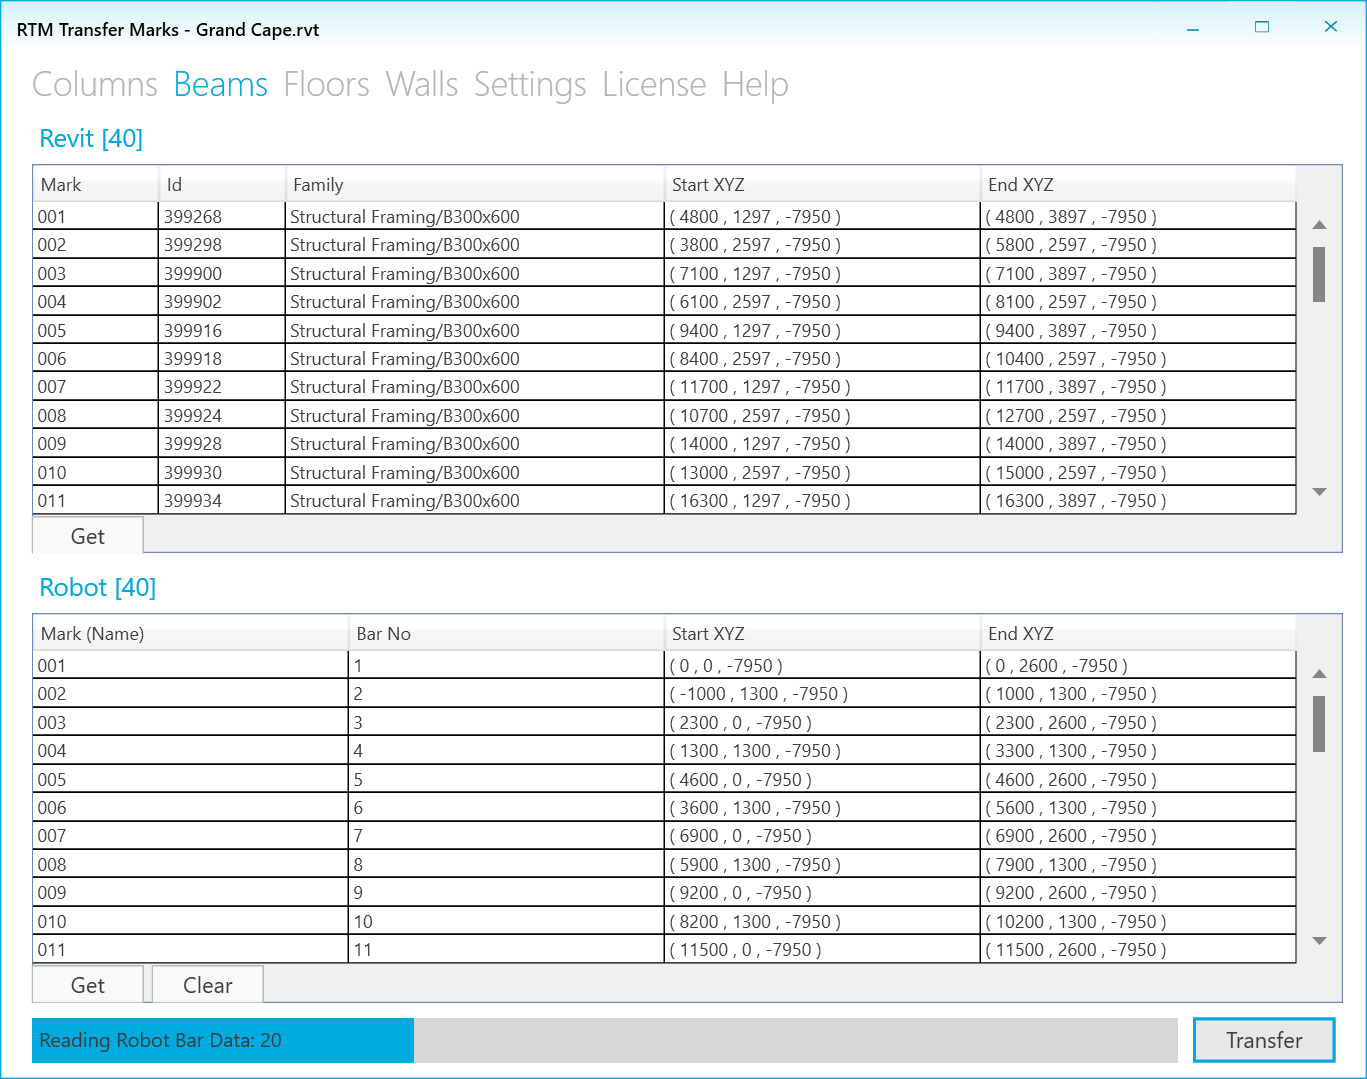The image size is (1367, 1079).
Task: Sort Revit table by Id header
Action: 222,185
